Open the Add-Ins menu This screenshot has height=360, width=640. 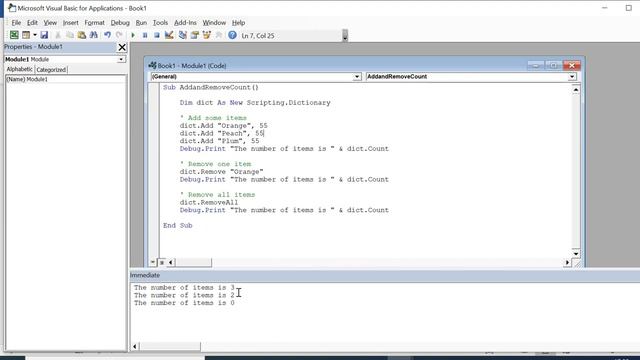pos(185,22)
